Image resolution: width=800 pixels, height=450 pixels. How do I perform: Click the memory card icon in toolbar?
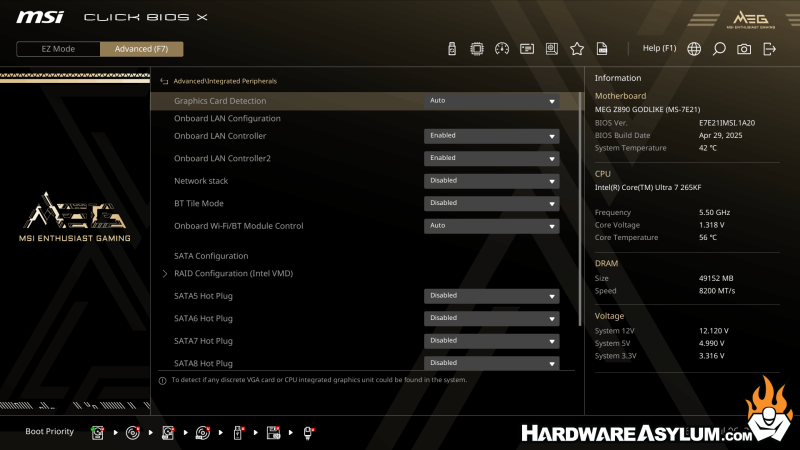coord(527,49)
